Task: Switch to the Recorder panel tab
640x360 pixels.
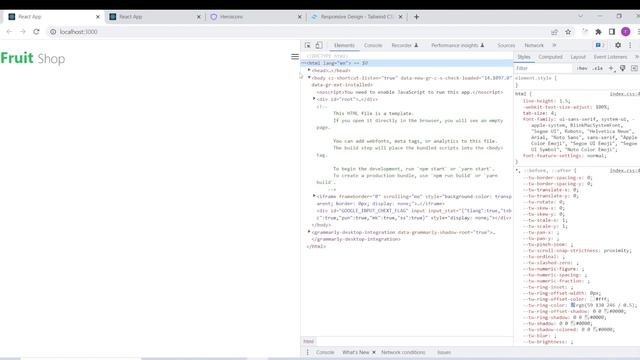Action: (404, 45)
